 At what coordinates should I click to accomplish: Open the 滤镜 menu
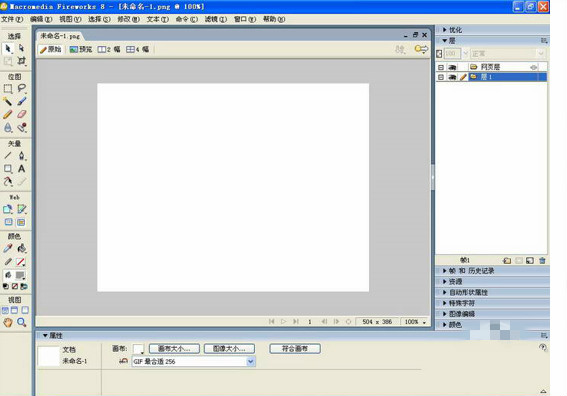pos(216,19)
